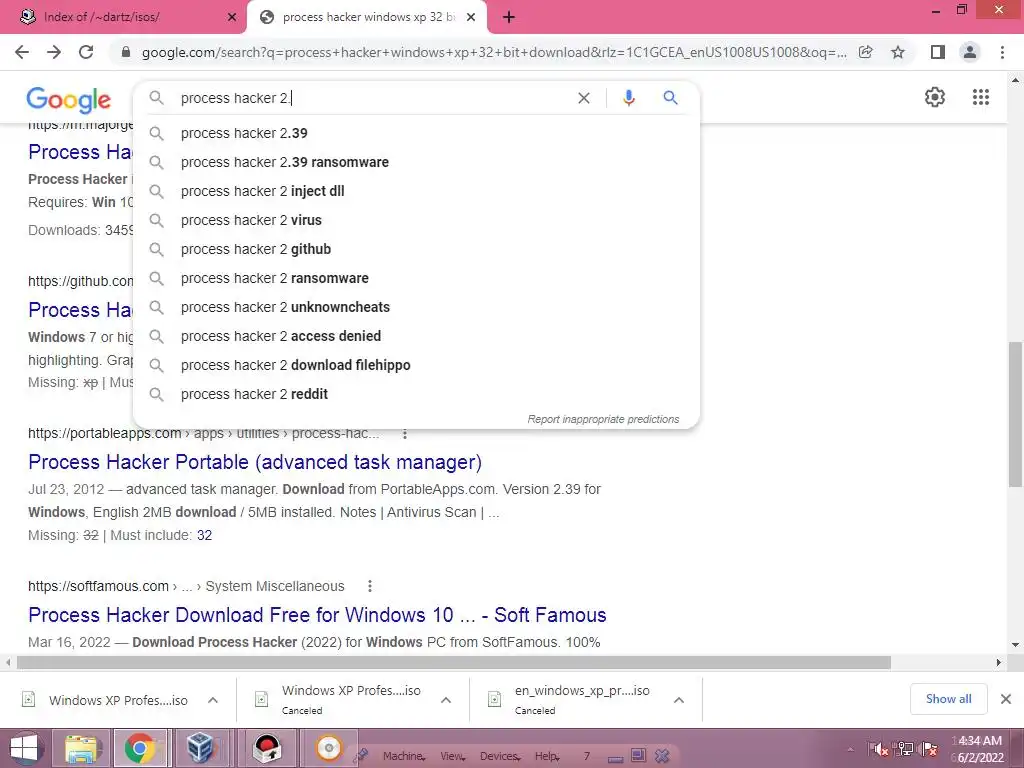Choose suggestion process hacker 2 inject dll

tap(417, 191)
